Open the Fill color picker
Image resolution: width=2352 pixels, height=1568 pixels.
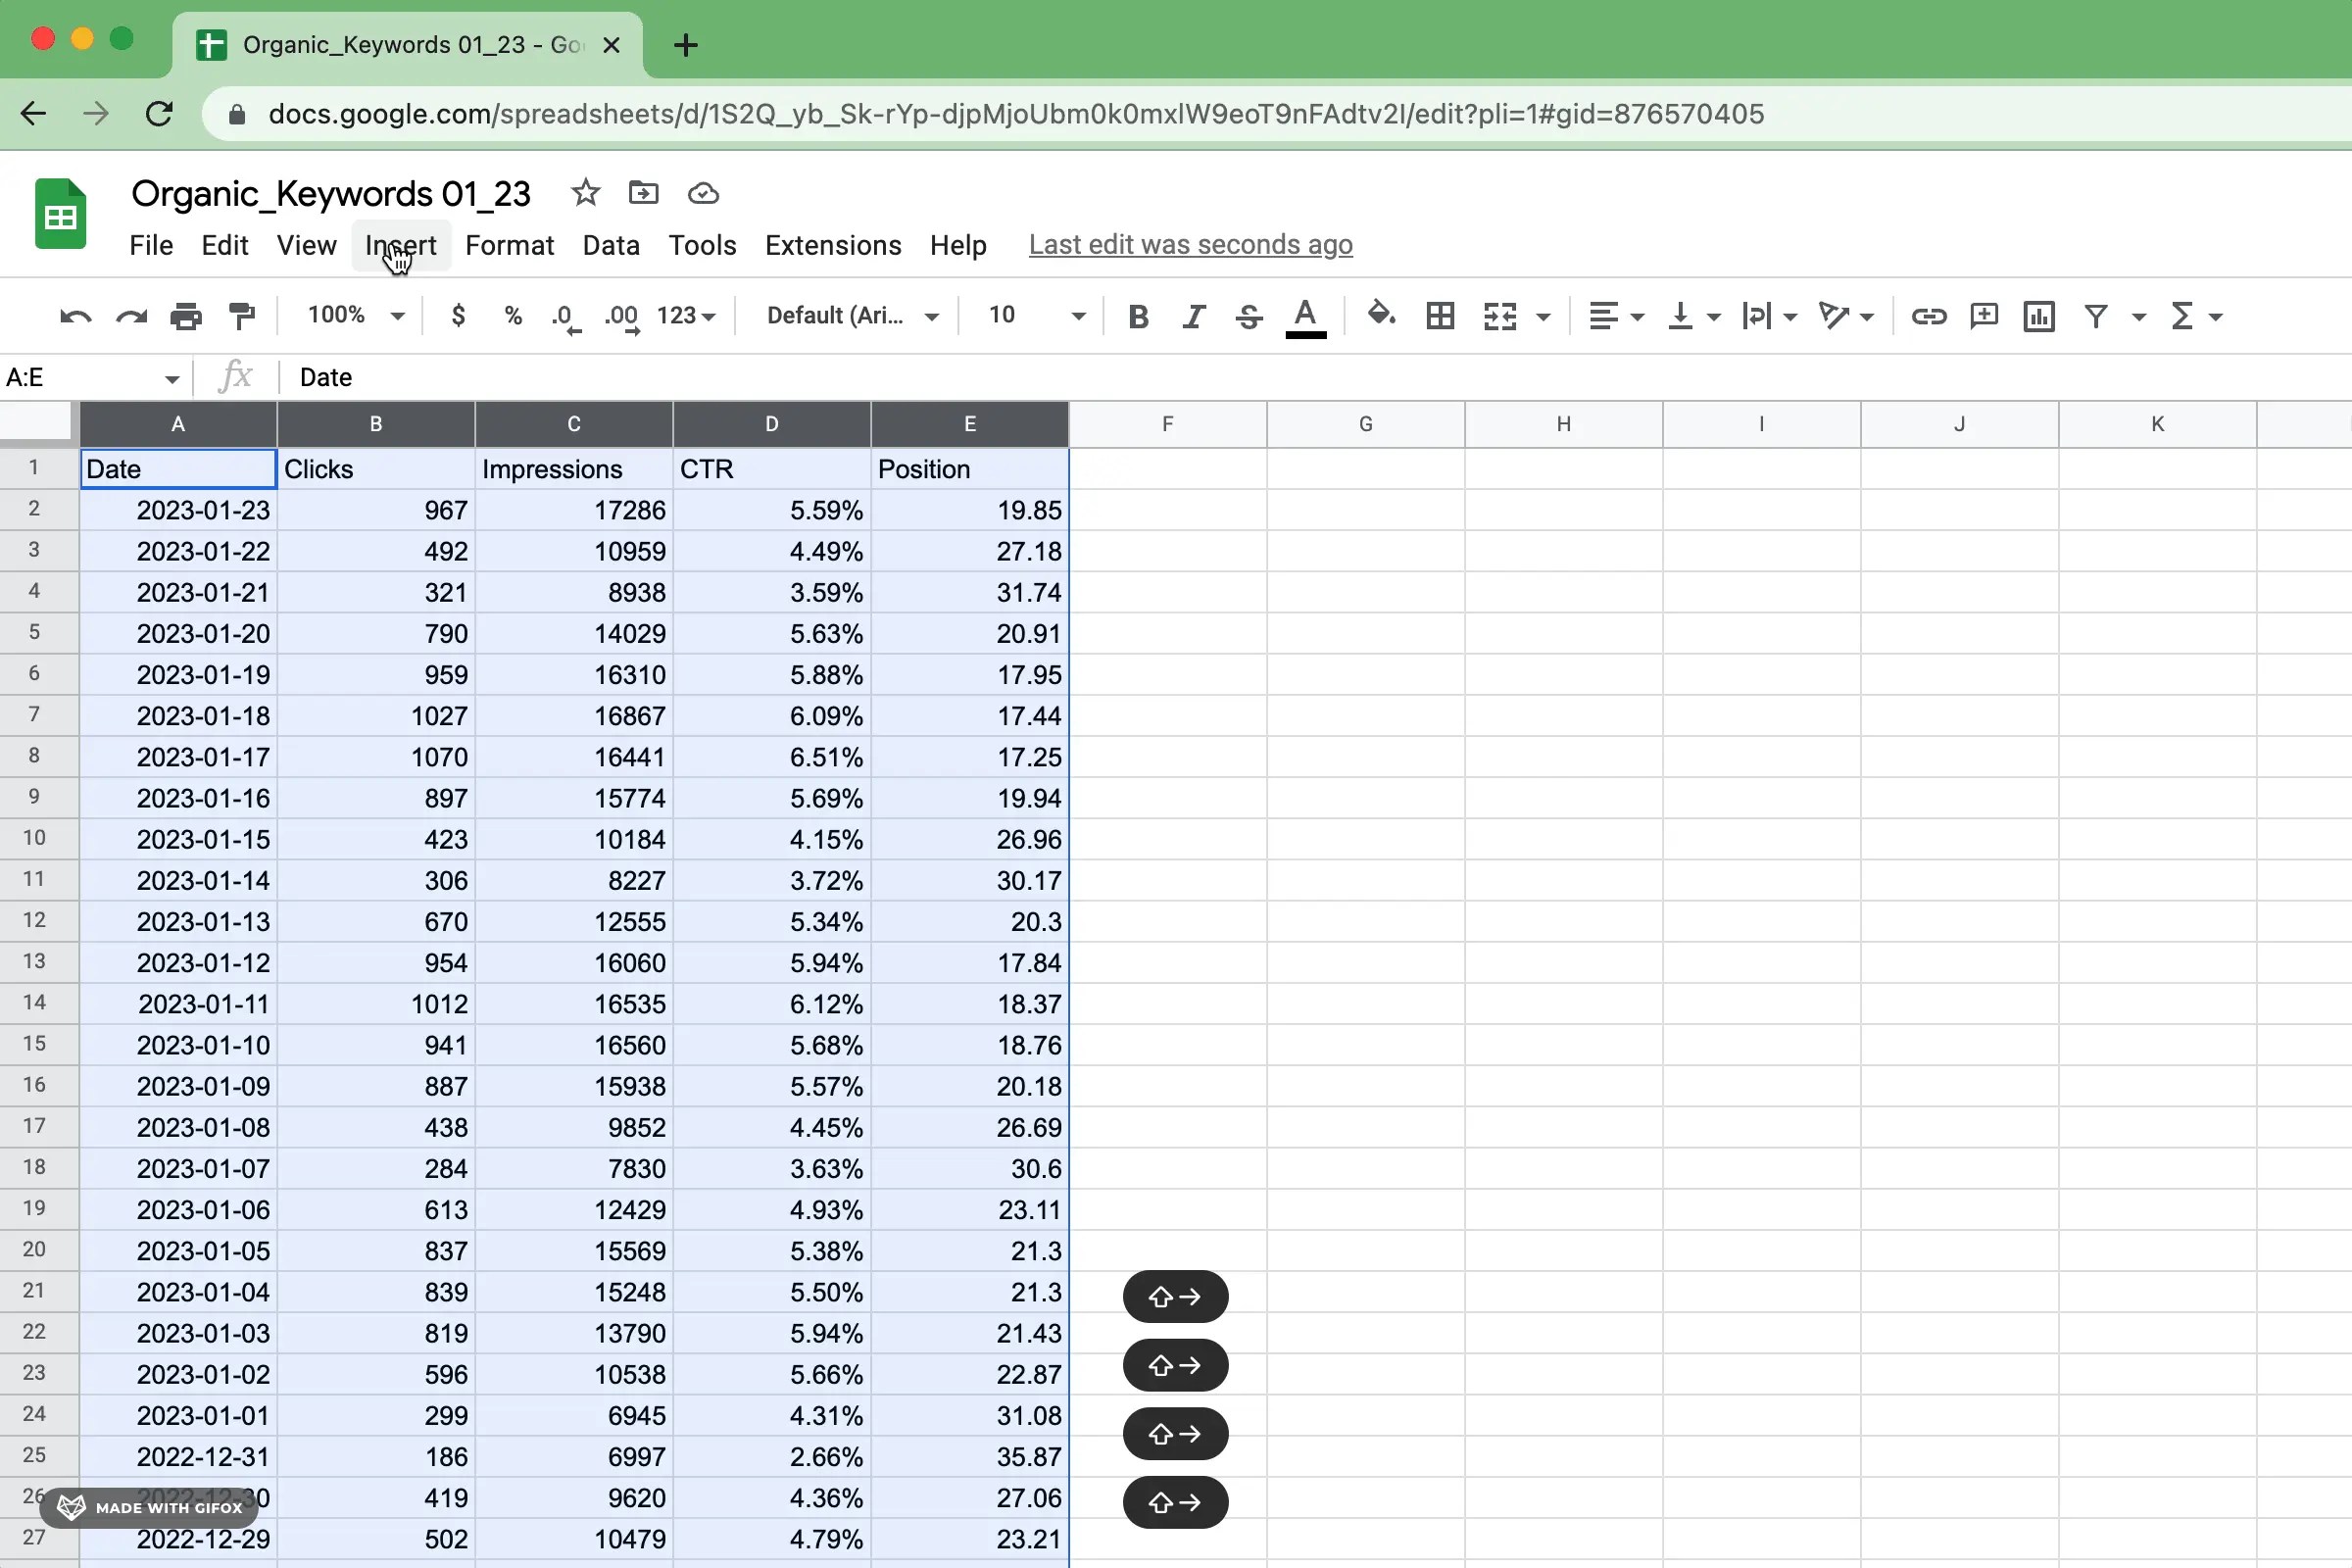tap(1381, 315)
